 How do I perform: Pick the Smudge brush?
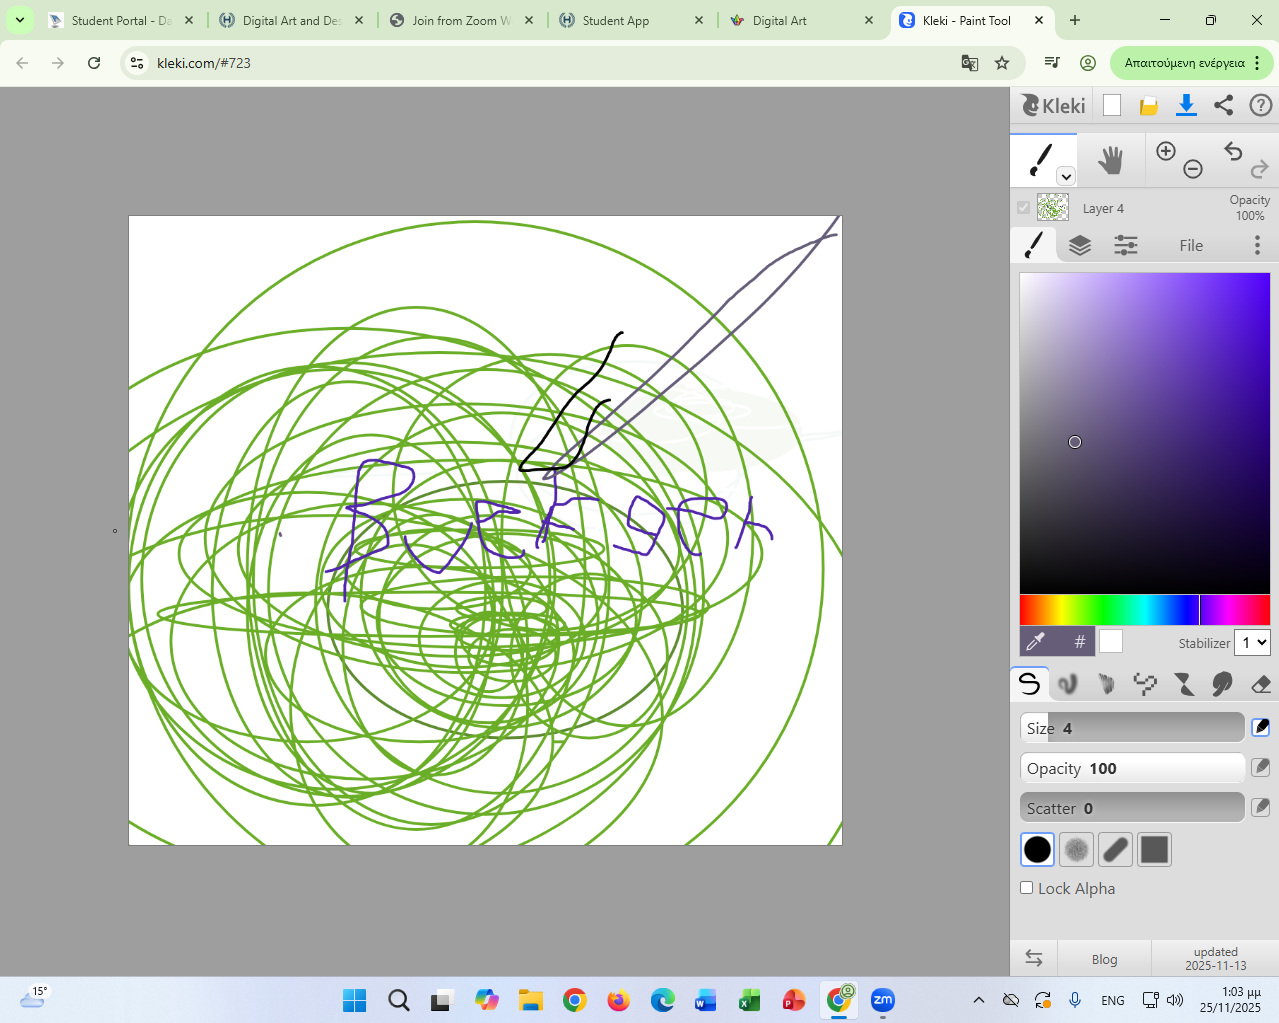click(x=1222, y=684)
